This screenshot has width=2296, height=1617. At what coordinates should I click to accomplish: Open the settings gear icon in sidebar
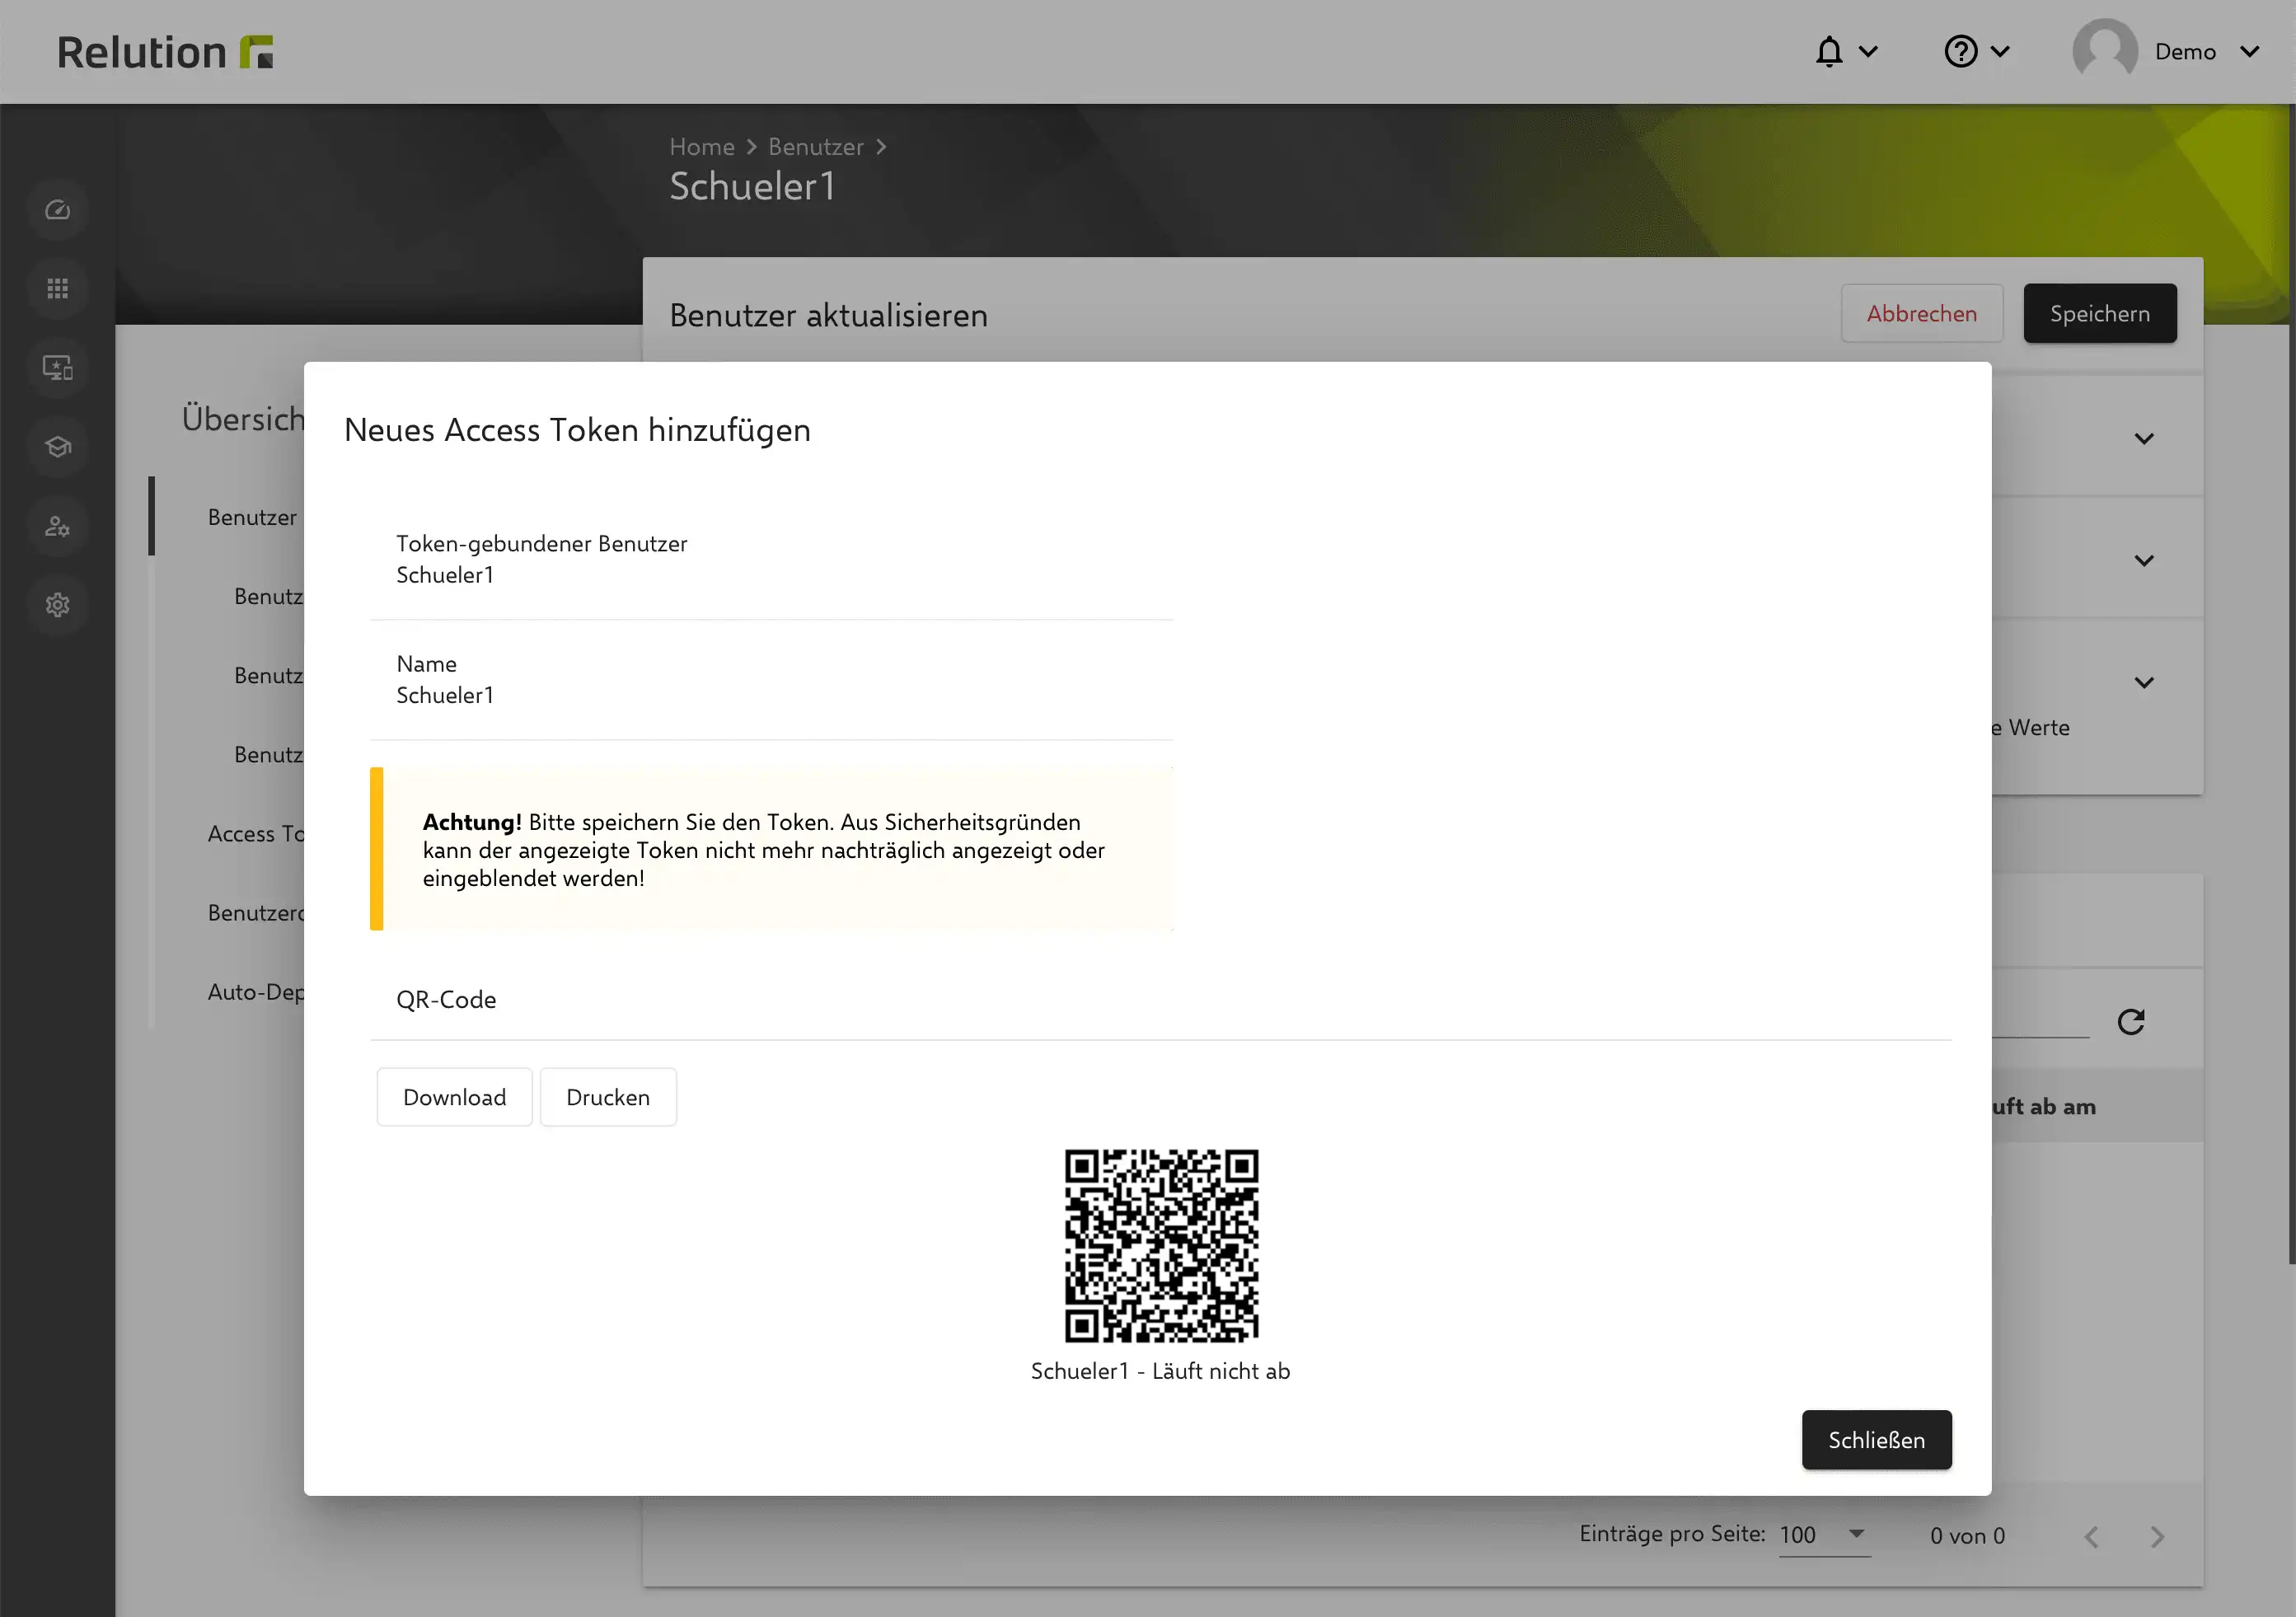(58, 605)
